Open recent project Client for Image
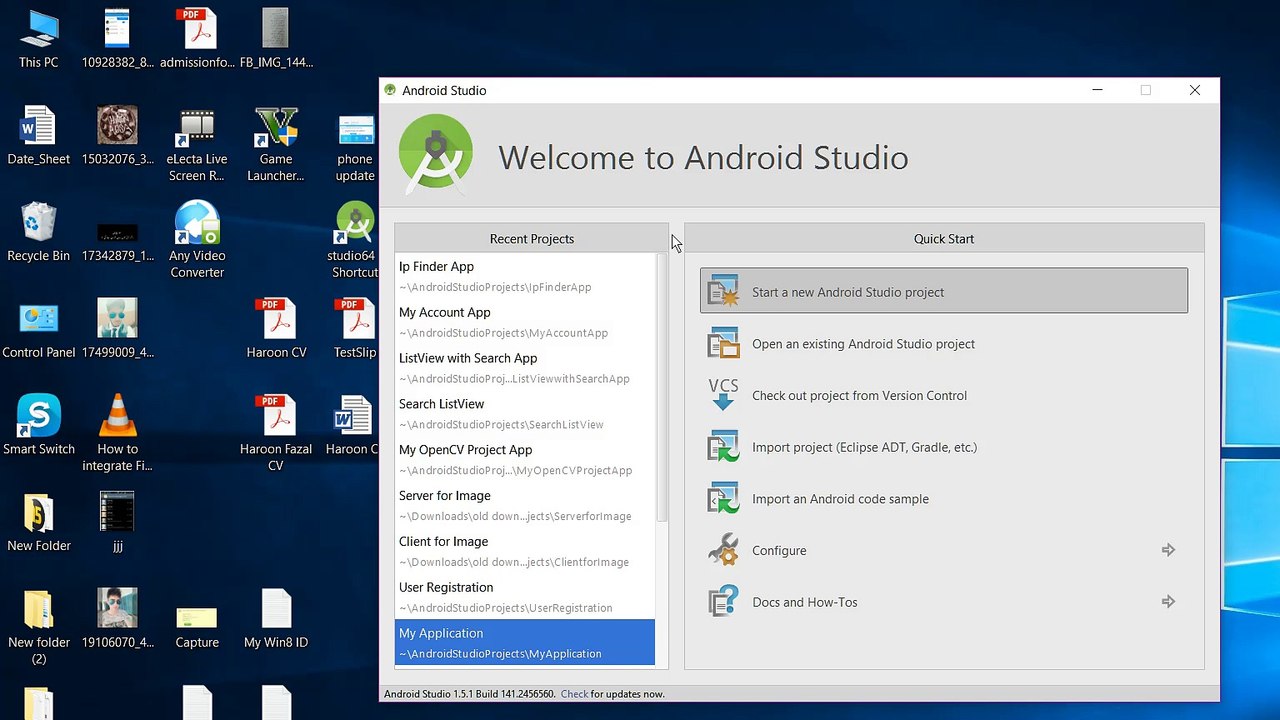 (x=525, y=551)
